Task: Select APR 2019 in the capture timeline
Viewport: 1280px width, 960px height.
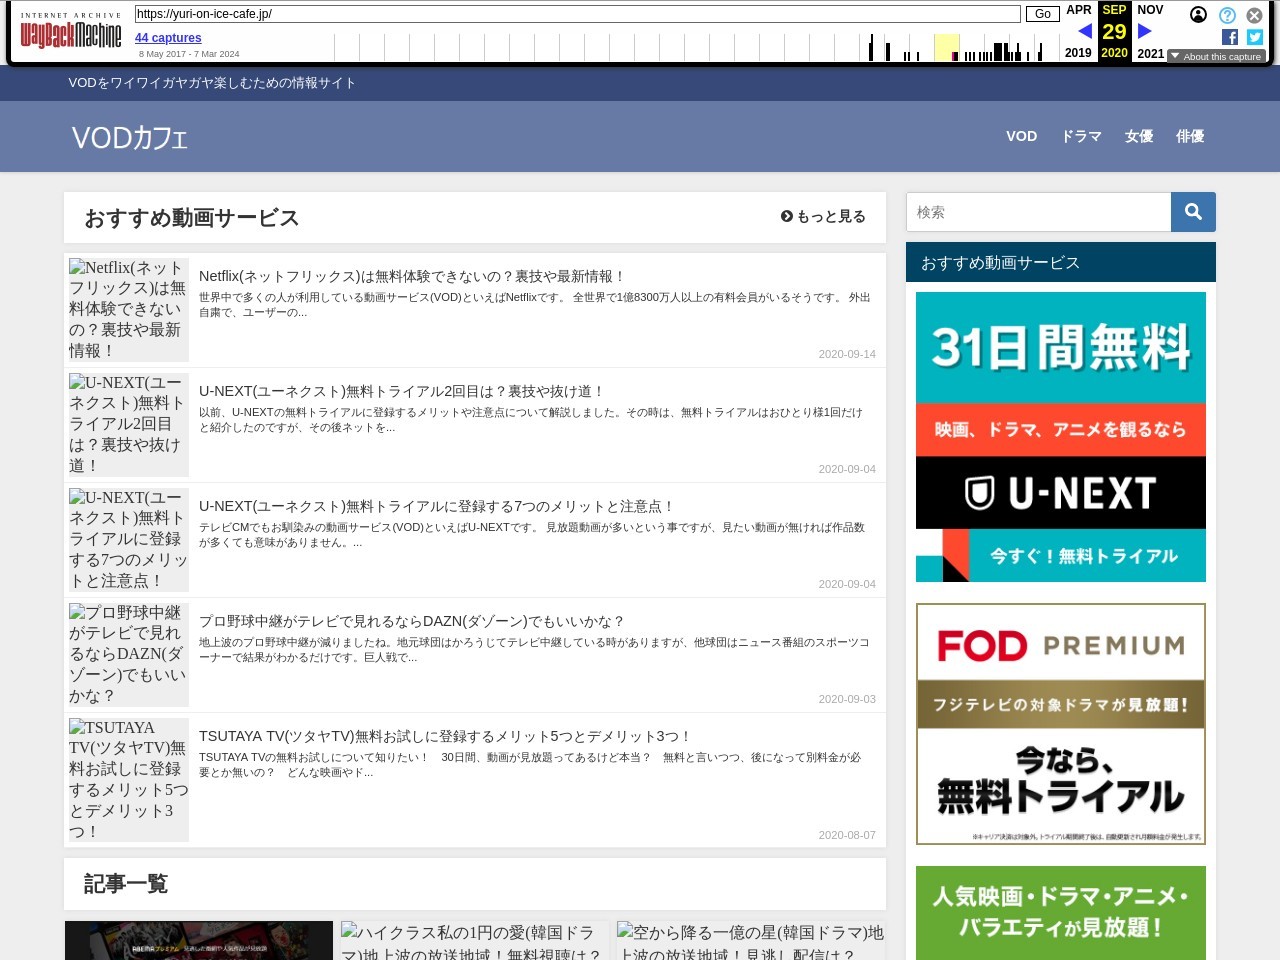Action: tap(1078, 31)
